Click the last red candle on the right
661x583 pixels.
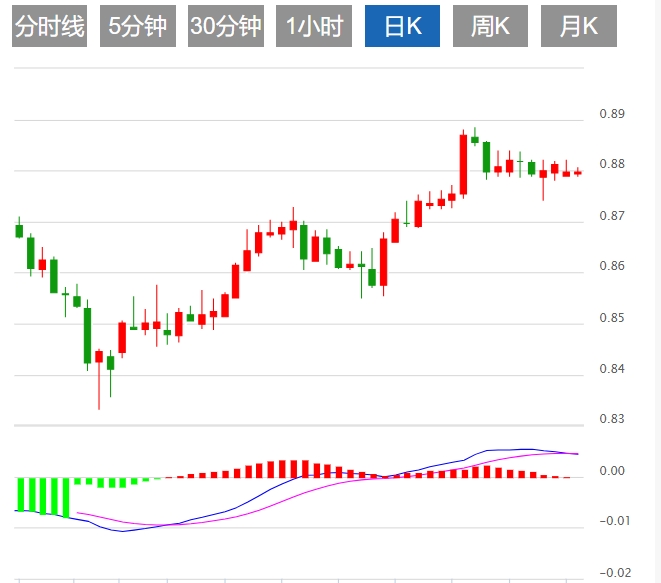coord(578,172)
